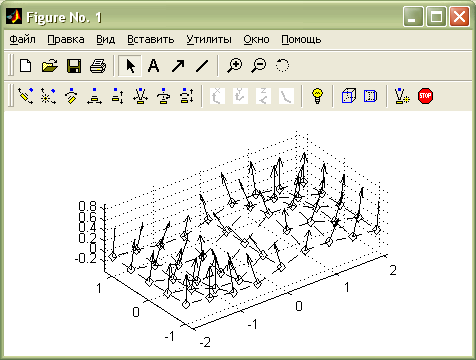Select the pan/tilt camera tool

(71, 96)
